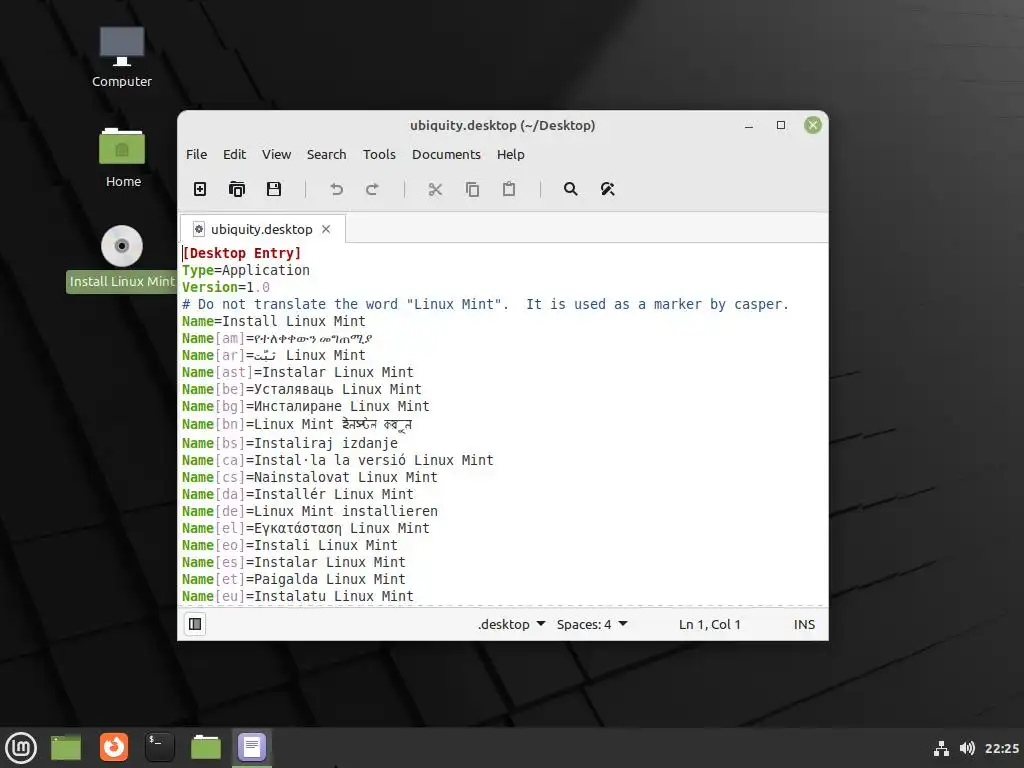Save the current file via toolbar

(274, 189)
